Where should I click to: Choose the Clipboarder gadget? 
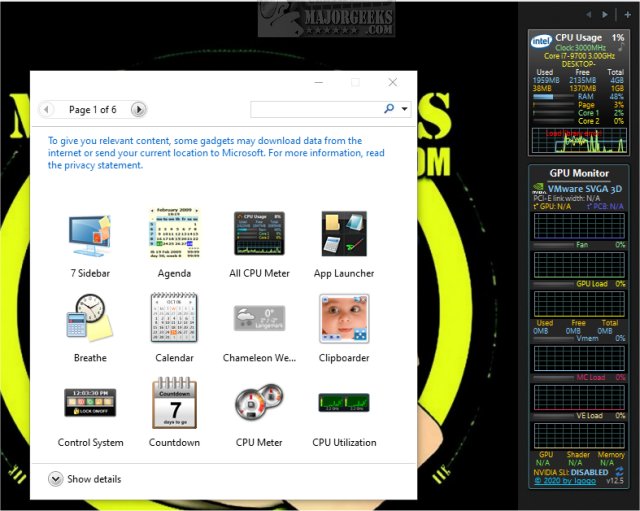(343, 319)
